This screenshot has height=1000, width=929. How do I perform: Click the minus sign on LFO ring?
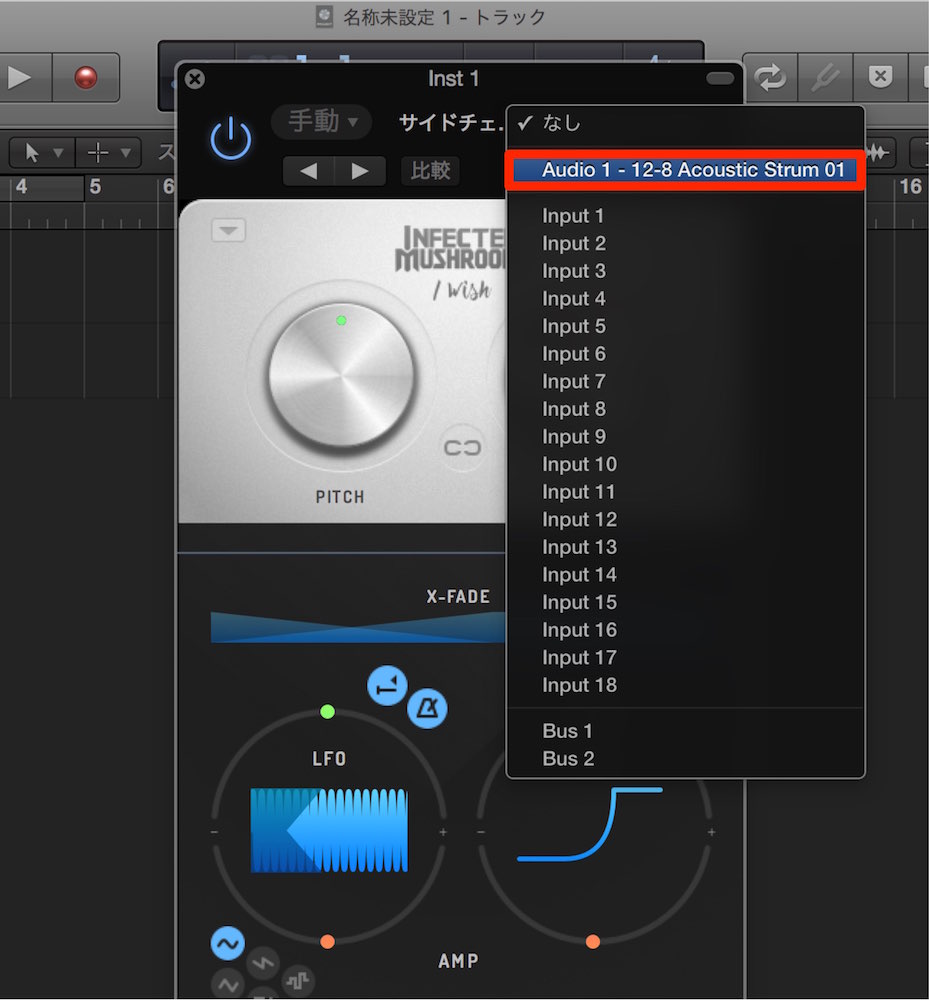pos(214,832)
